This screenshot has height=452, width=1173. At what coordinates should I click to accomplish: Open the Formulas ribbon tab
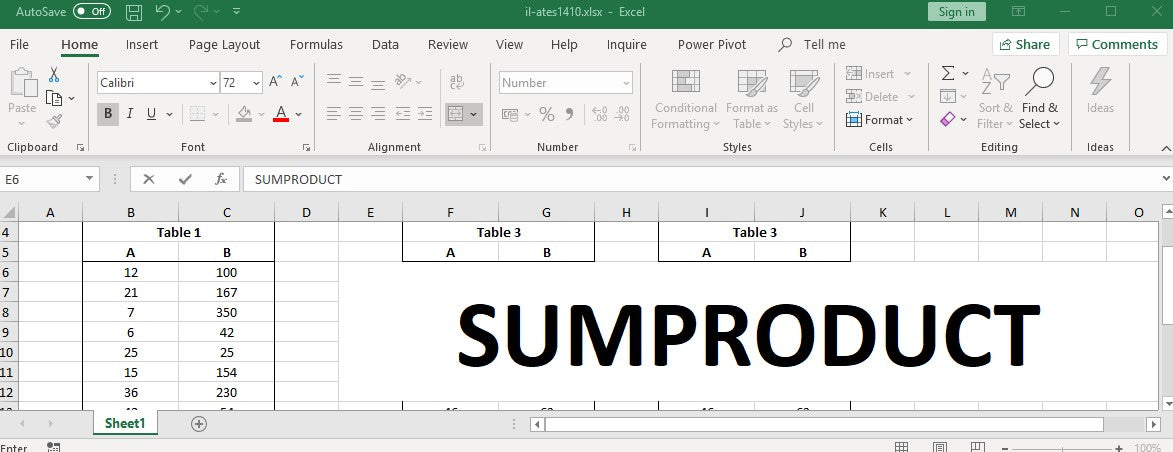316,45
